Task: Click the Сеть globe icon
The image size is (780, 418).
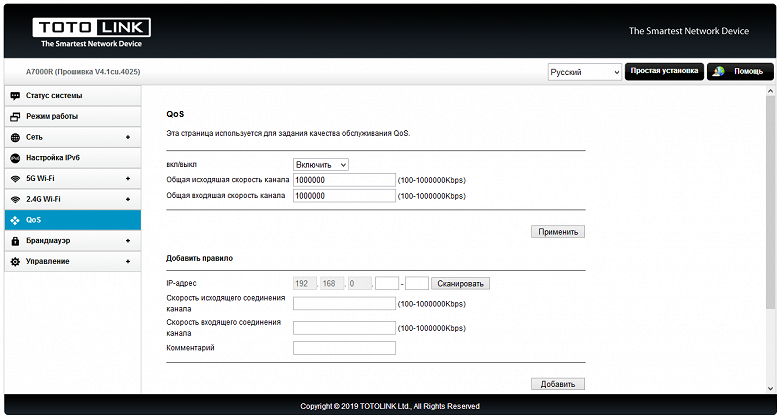Action: coord(15,137)
